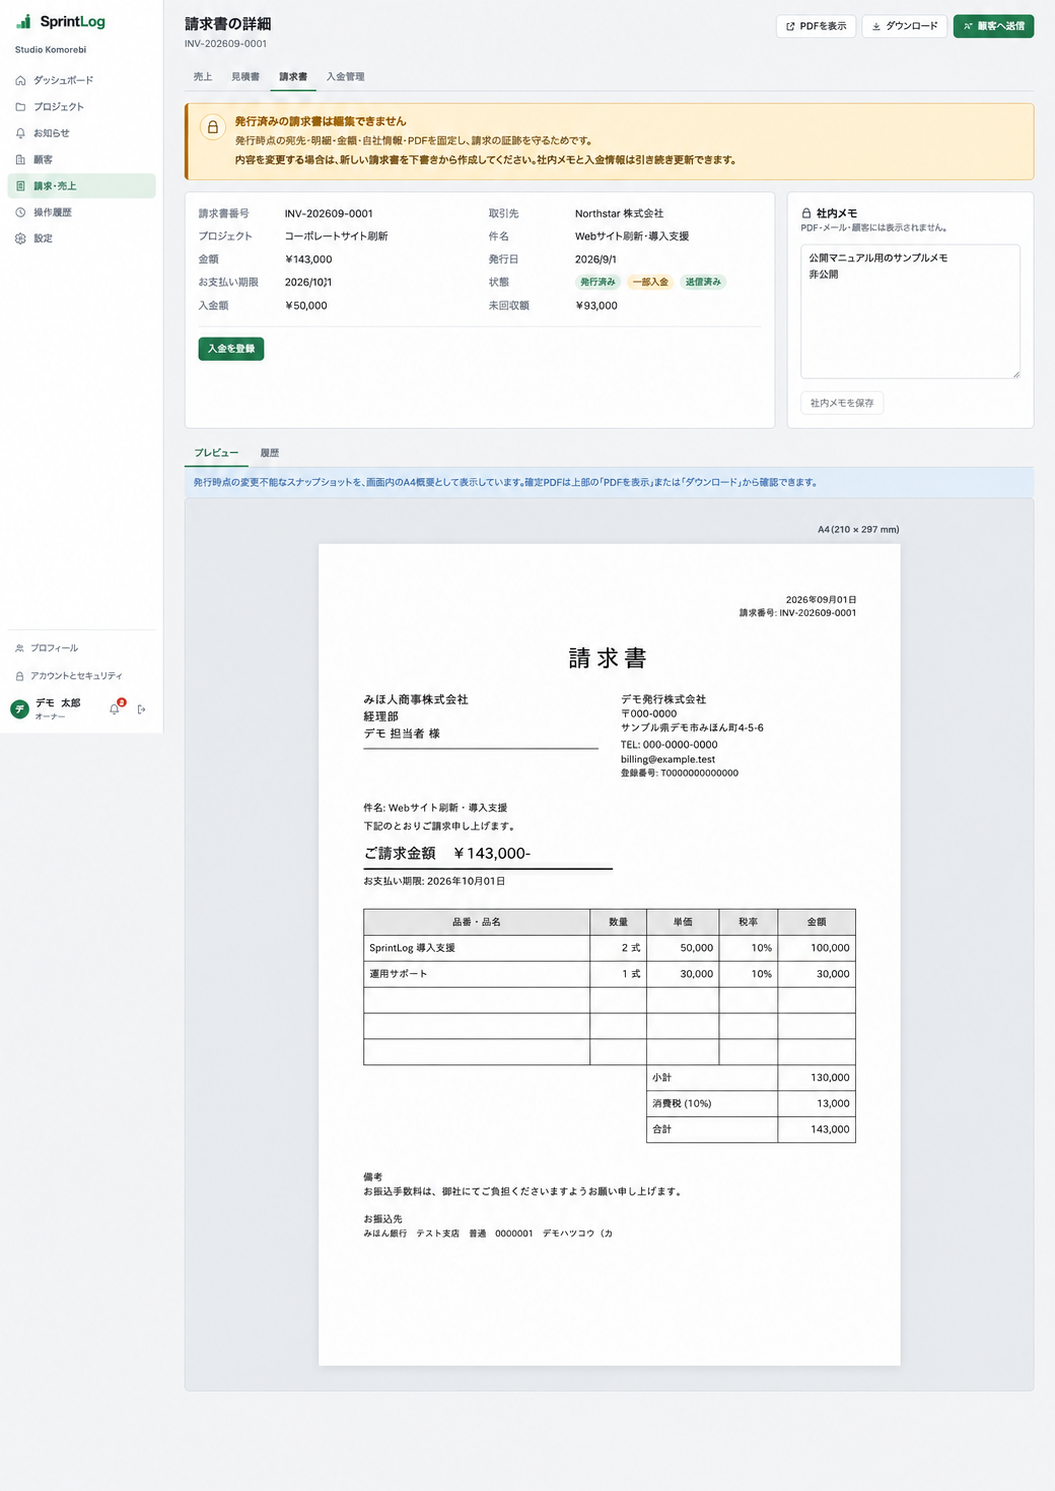
Task: Switch to the 見積書 tab
Action: click(x=245, y=77)
